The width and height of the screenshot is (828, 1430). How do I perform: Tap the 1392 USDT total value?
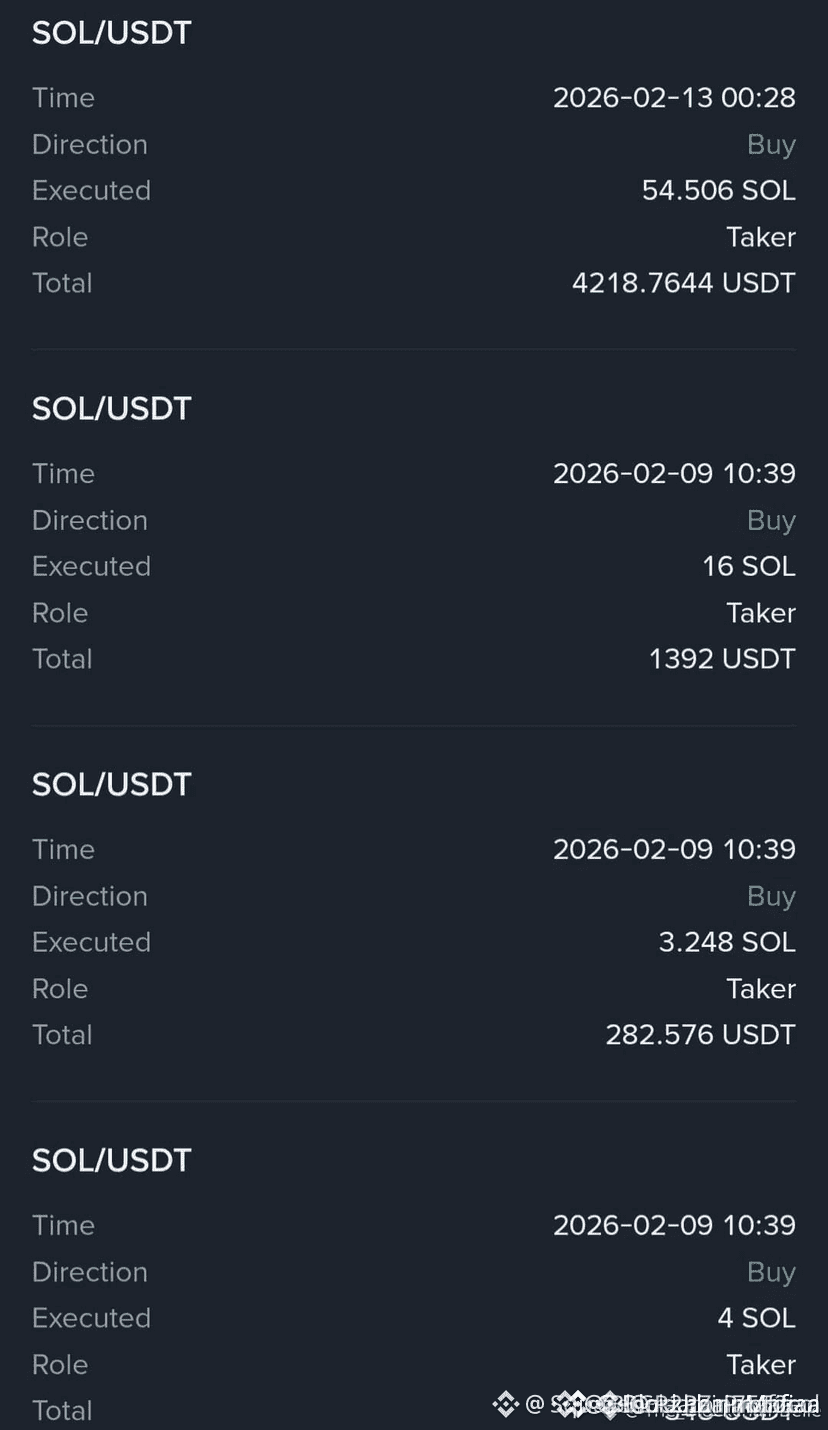[722, 659]
